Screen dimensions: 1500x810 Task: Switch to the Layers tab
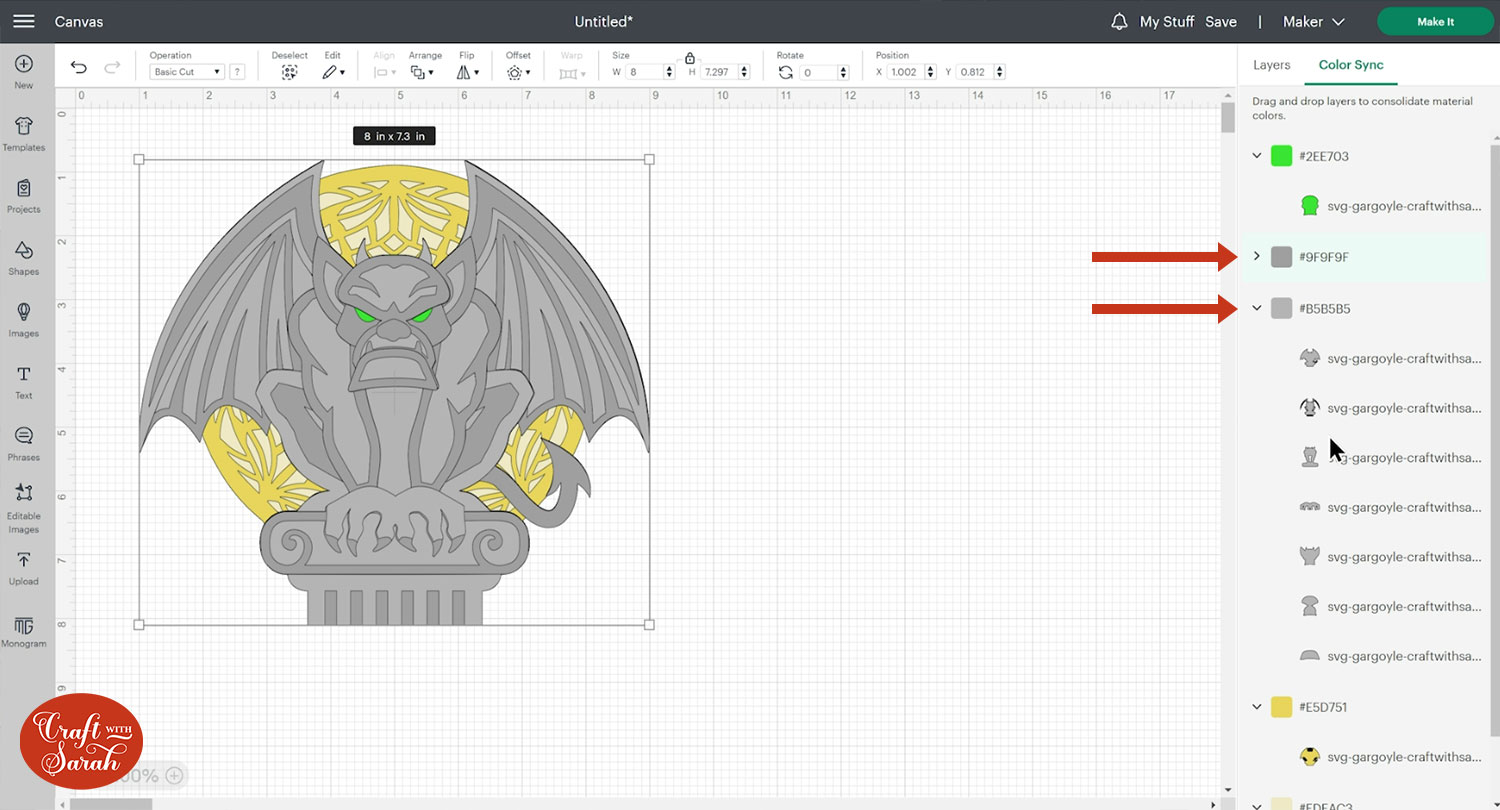pyautogui.click(x=1271, y=65)
